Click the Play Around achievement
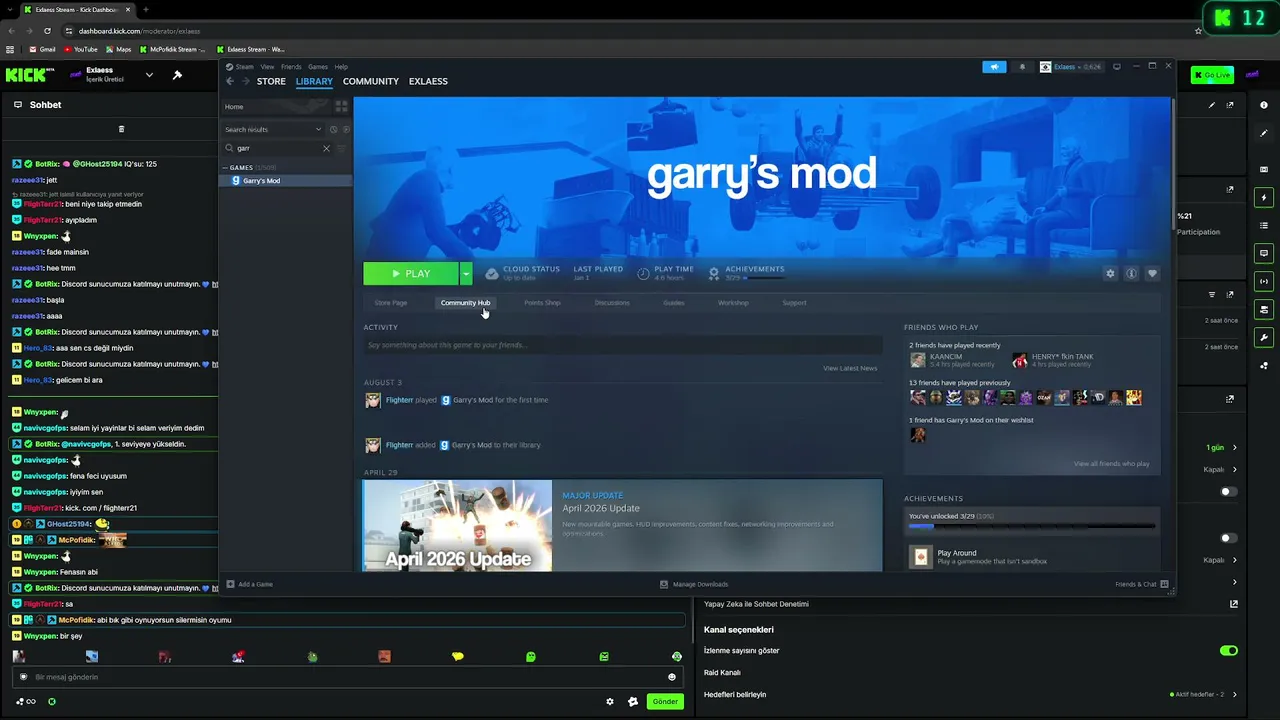The width and height of the screenshot is (1280, 720). point(1031,557)
